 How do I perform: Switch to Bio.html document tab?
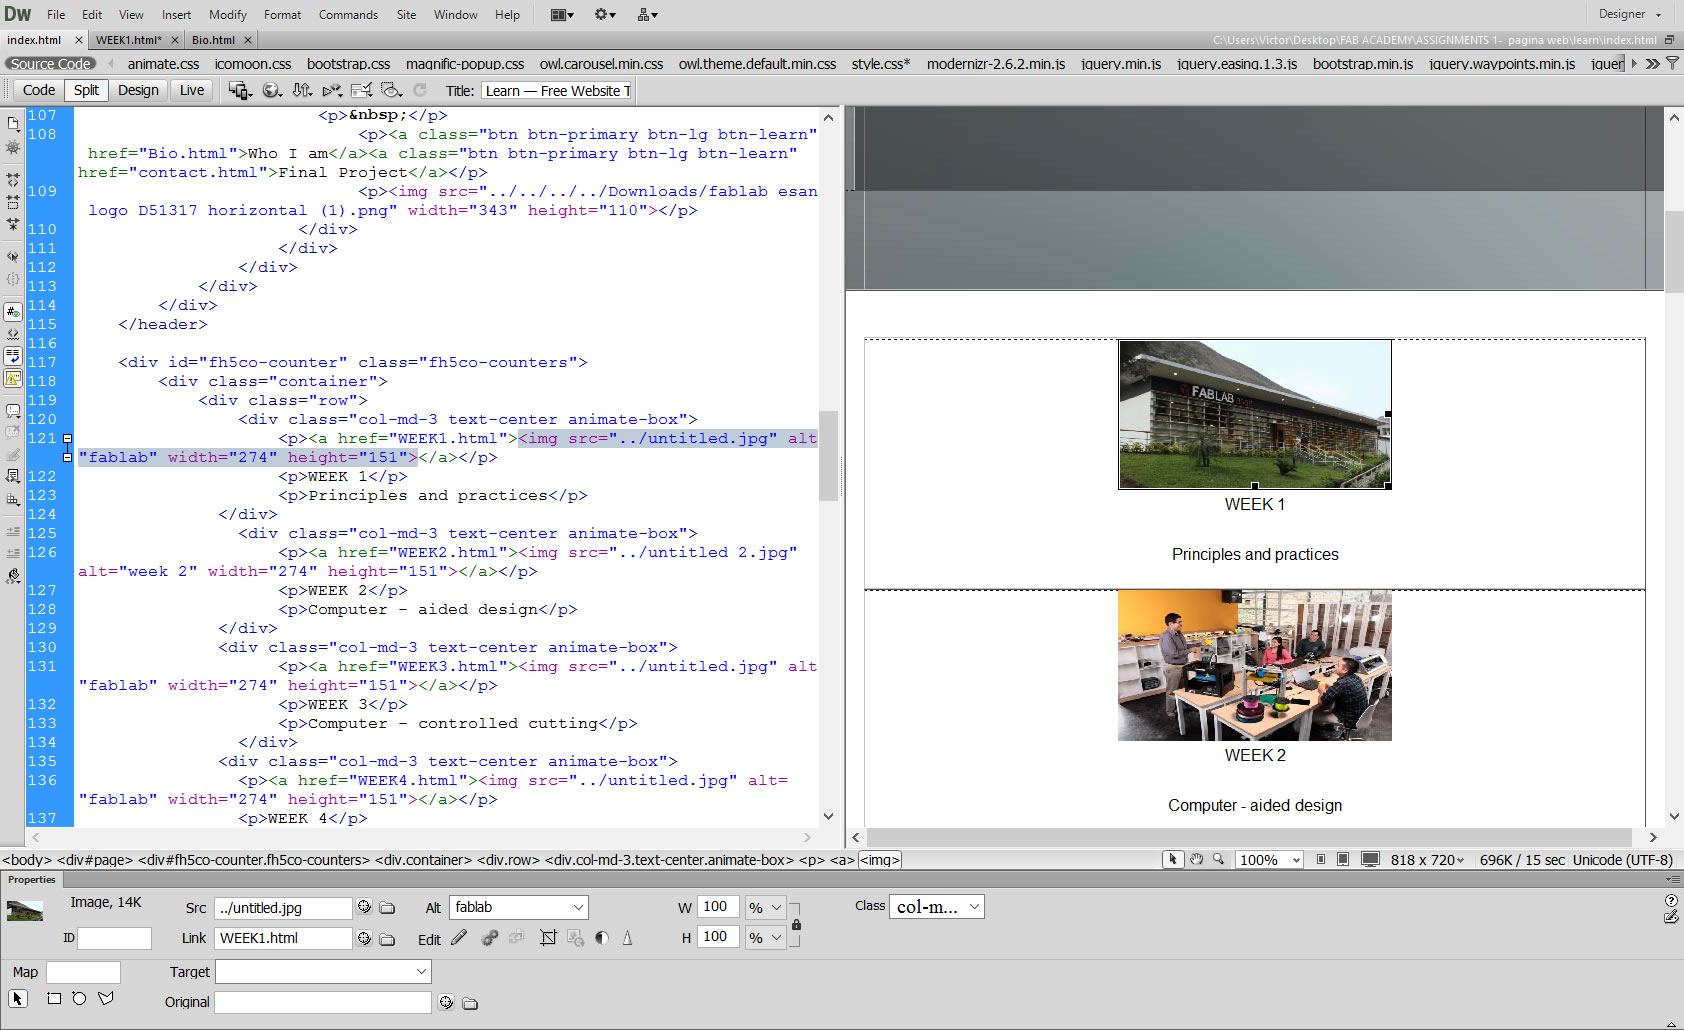click(x=213, y=40)
